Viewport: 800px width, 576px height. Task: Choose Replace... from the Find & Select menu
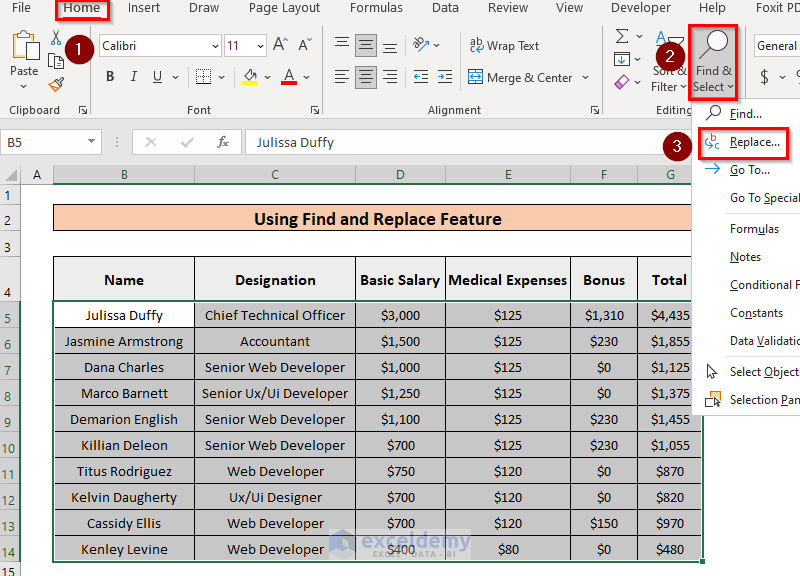754,142
